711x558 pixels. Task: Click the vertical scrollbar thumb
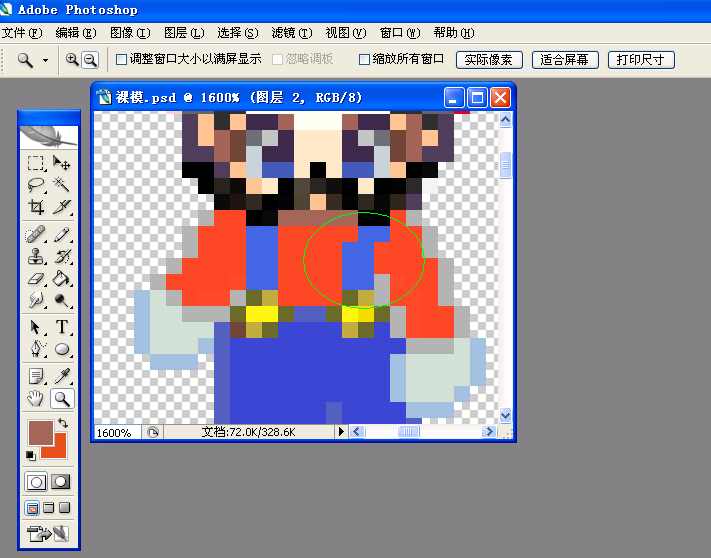505,165
